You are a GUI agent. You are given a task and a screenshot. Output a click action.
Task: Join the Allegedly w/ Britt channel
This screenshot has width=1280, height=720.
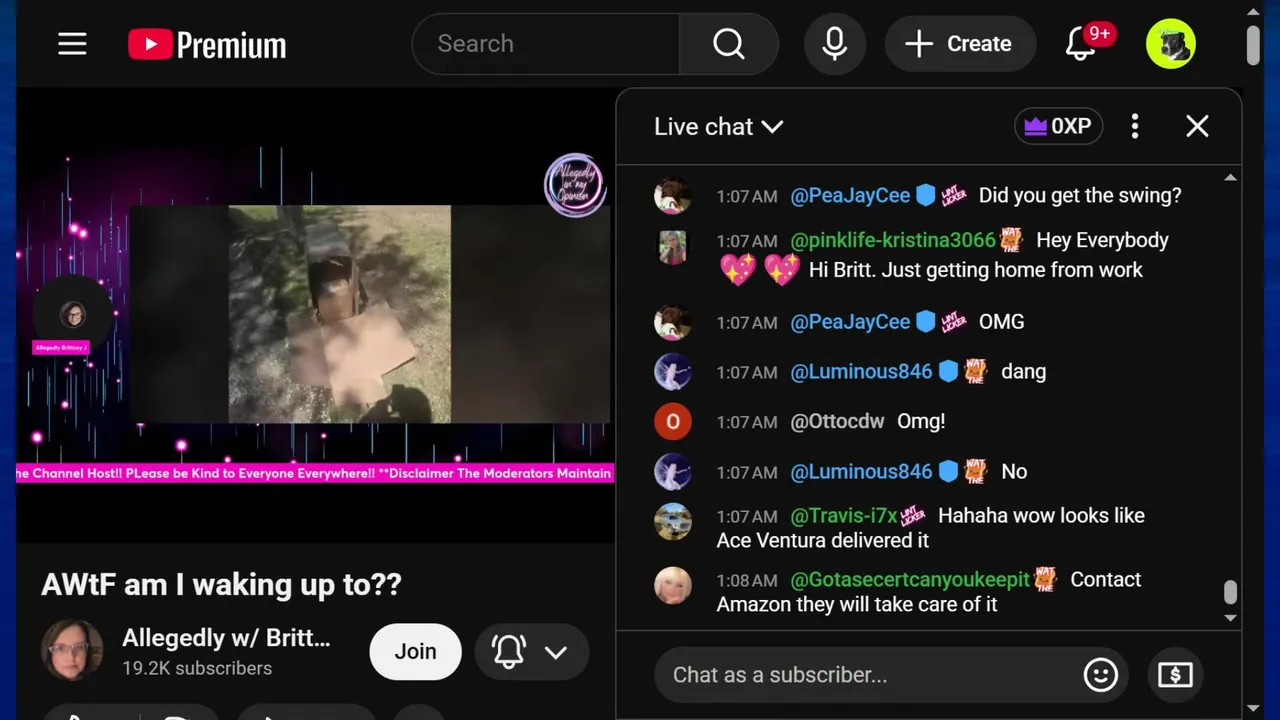click(x=415, y=652)
